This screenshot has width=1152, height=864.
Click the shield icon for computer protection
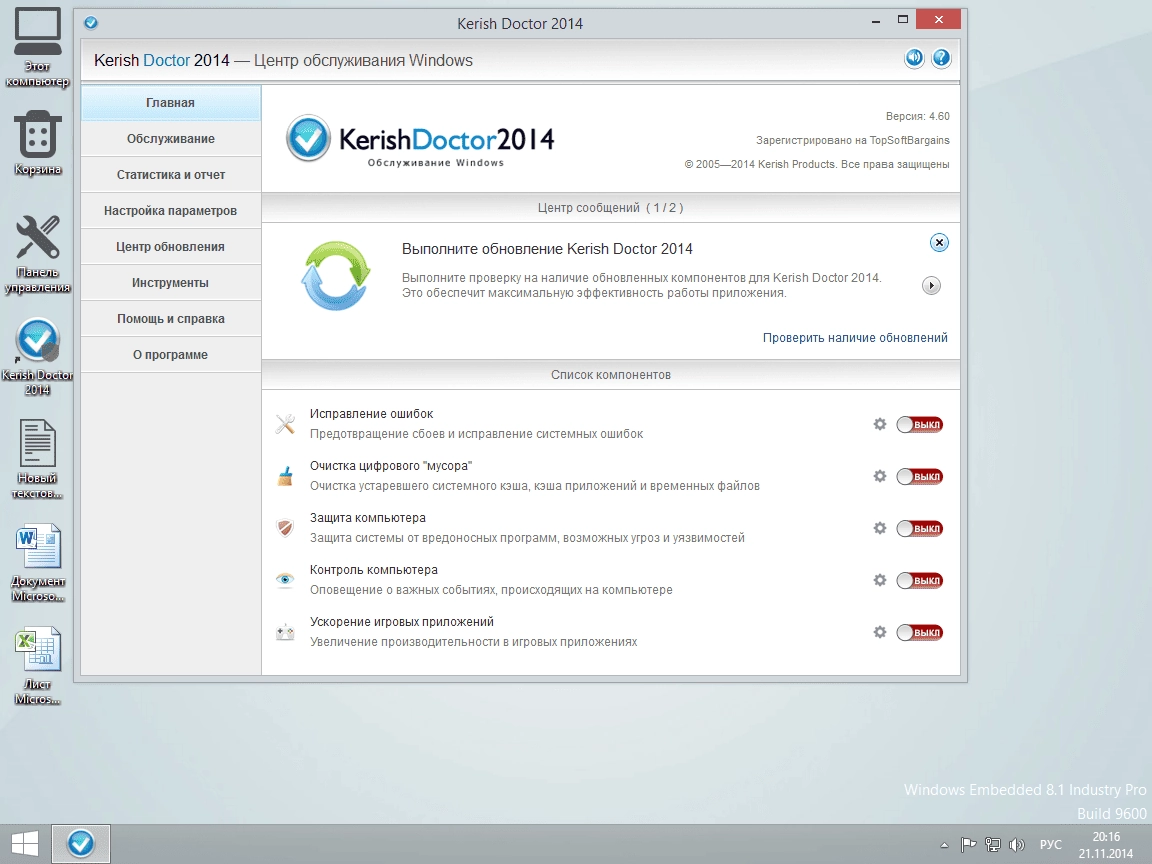(285, 528)
